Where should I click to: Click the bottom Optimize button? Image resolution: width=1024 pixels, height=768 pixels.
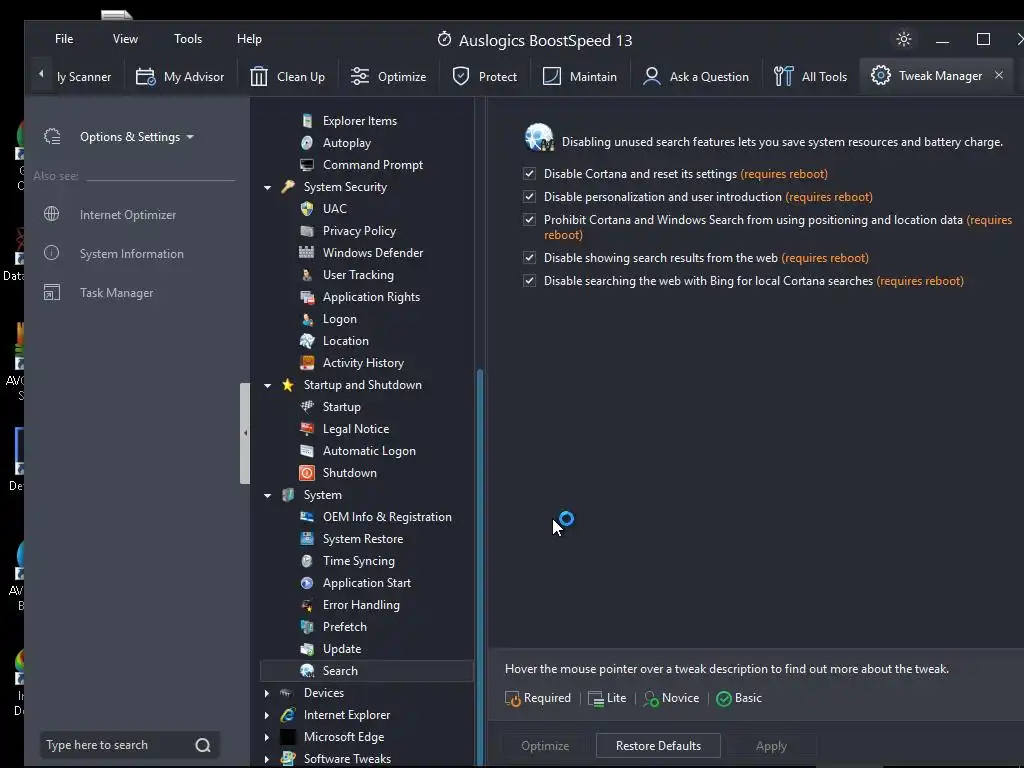(545, 746)
